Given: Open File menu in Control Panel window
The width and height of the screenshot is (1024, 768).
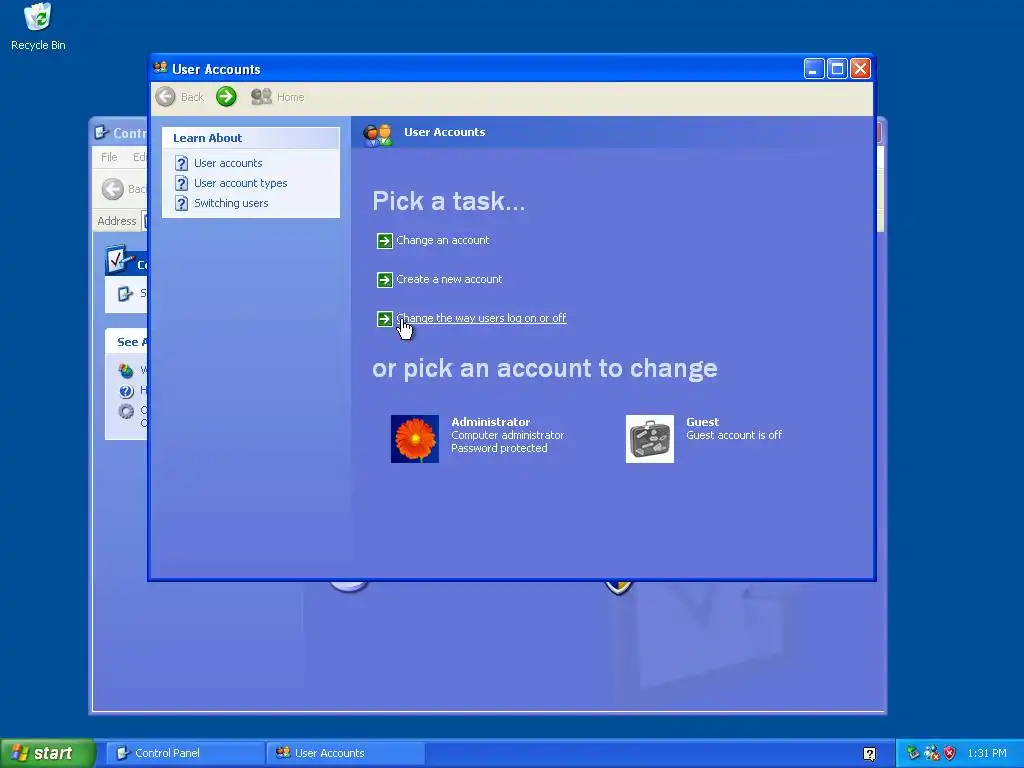Looking at the screenshot, I should coord(109,157).
